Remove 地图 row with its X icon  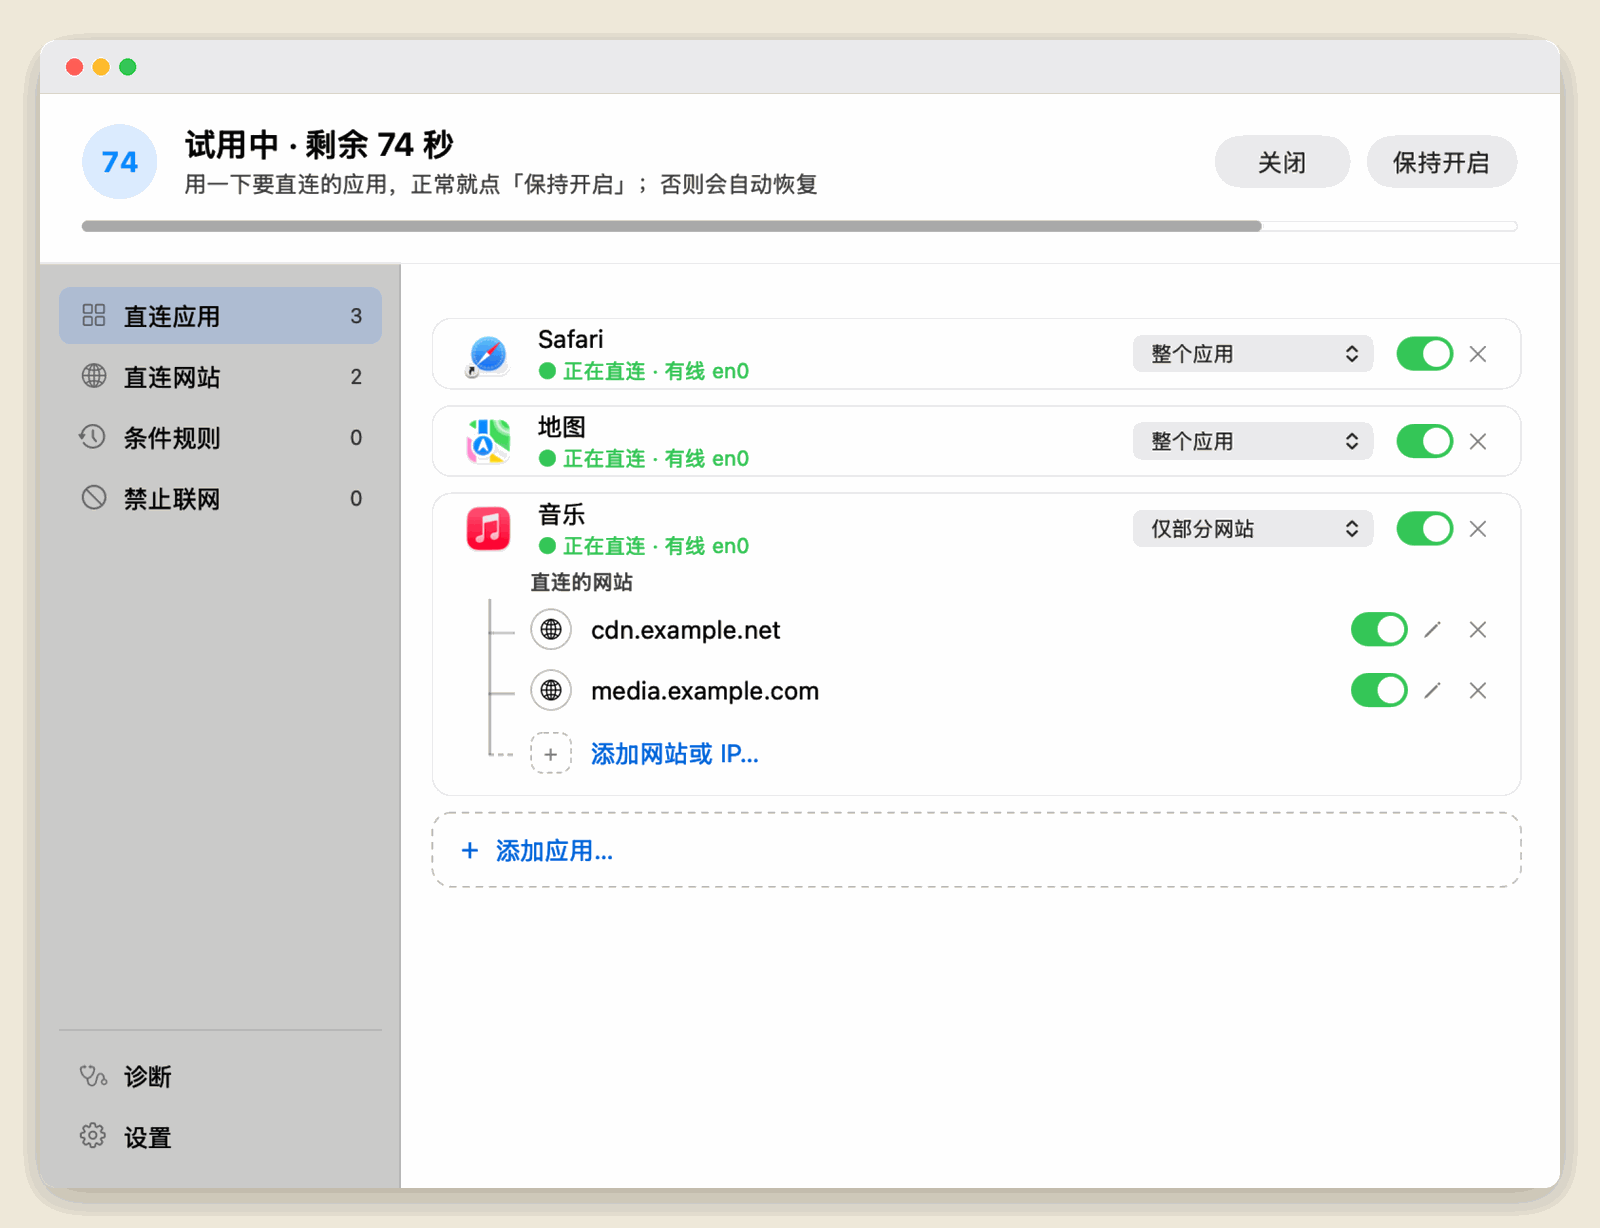click(1478, 441)
